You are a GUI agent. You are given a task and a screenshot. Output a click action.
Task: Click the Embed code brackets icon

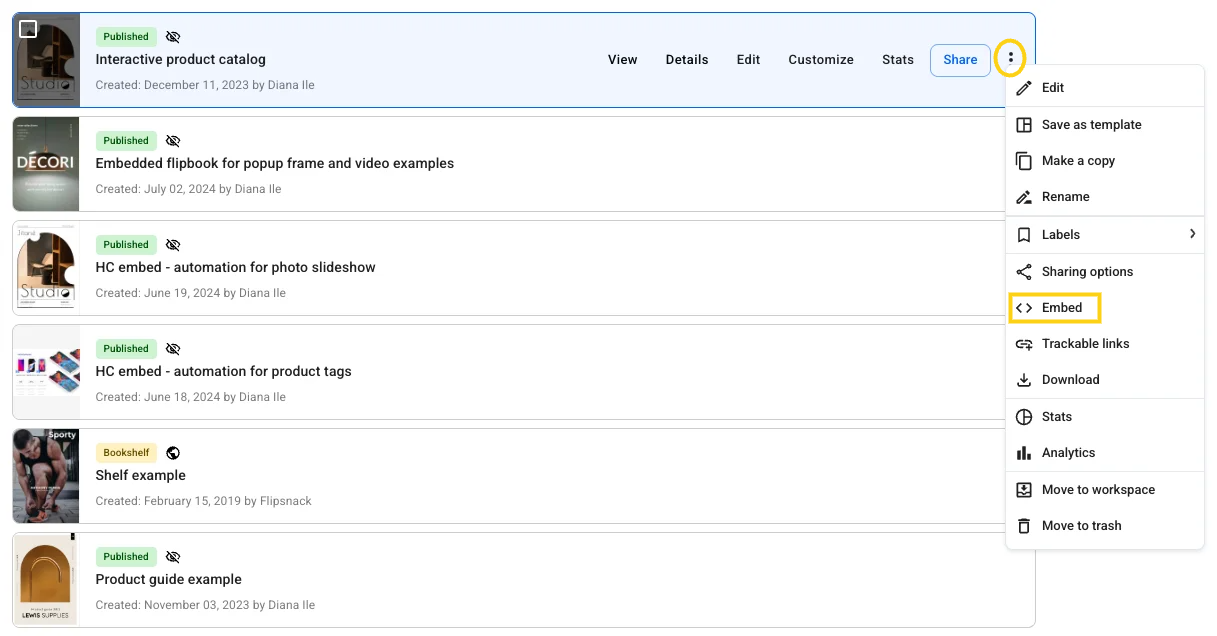(1024, 308)
